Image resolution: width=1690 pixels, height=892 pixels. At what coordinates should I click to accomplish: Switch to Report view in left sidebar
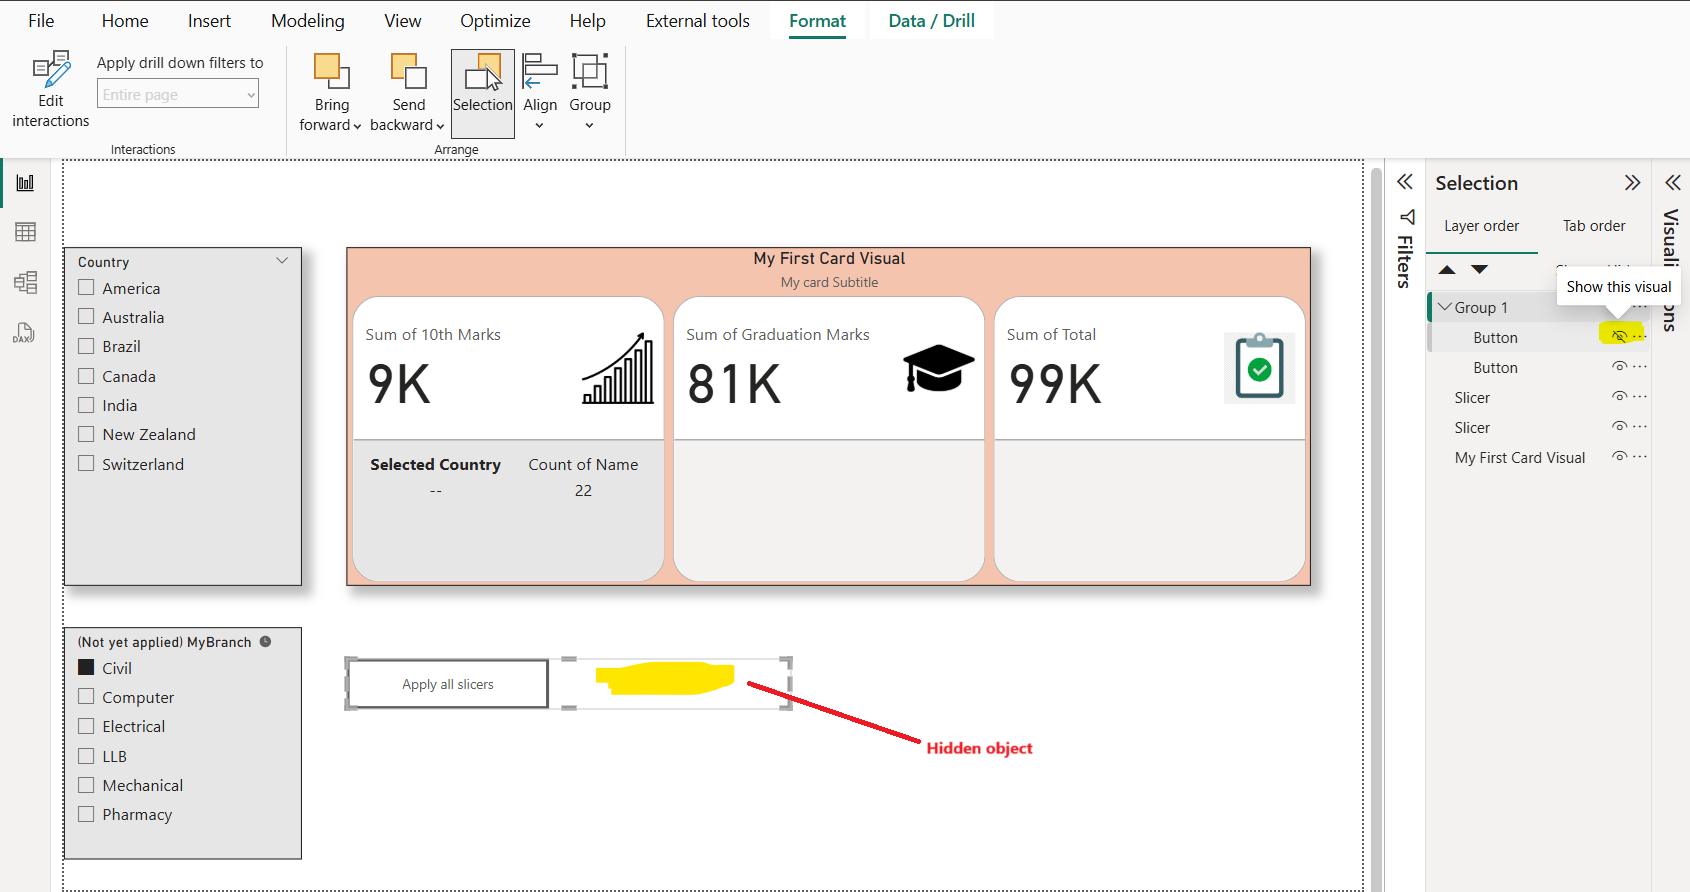(x=25, y=183)
